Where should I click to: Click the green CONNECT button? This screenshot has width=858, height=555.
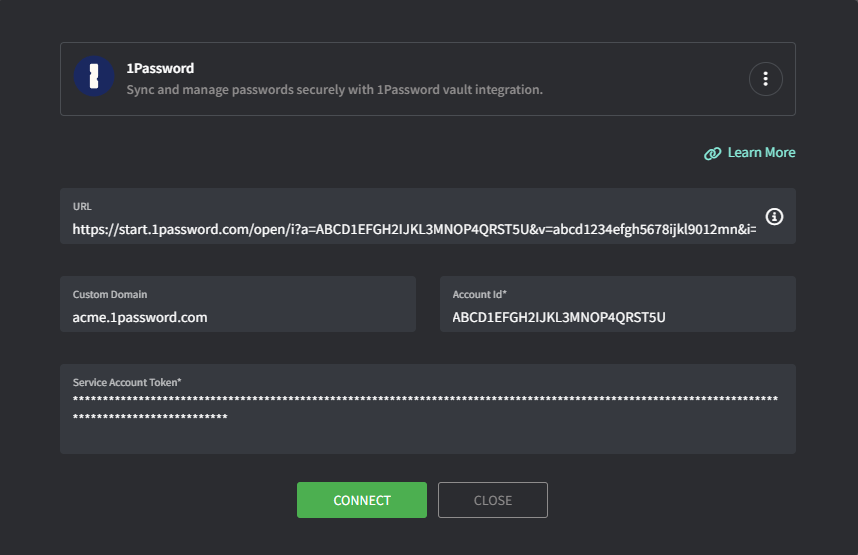click(362, 500)
